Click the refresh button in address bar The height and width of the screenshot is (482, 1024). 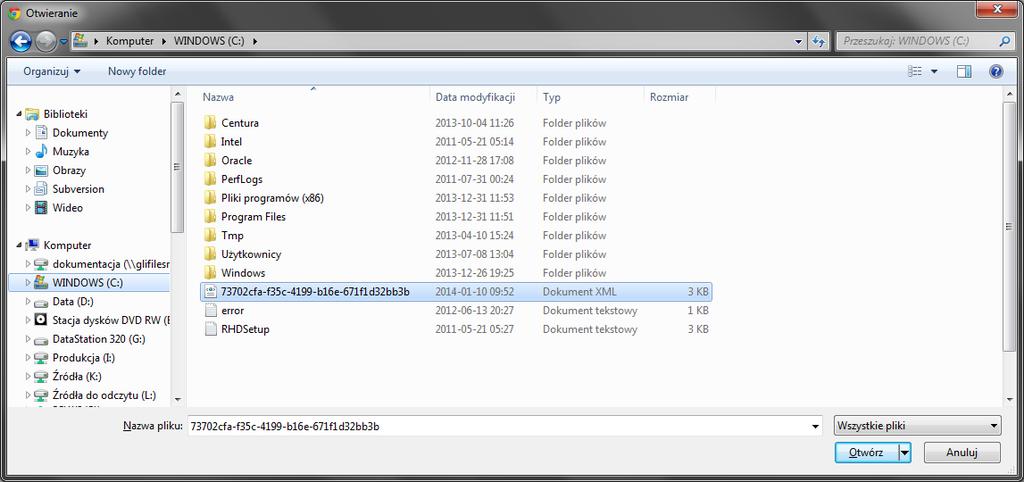pos(818,41)
